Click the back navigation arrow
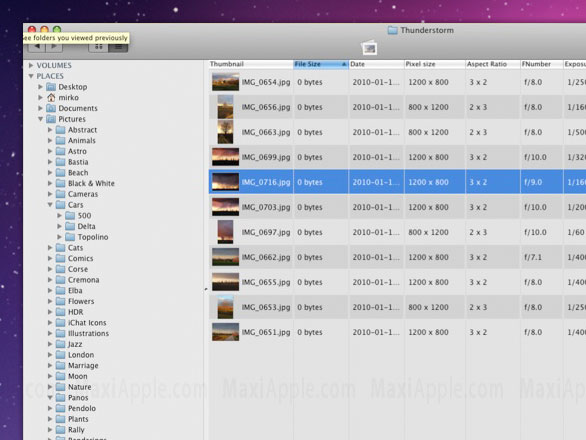Image resolution: width=586 pixels, height=440 pixels. point(37,47)
